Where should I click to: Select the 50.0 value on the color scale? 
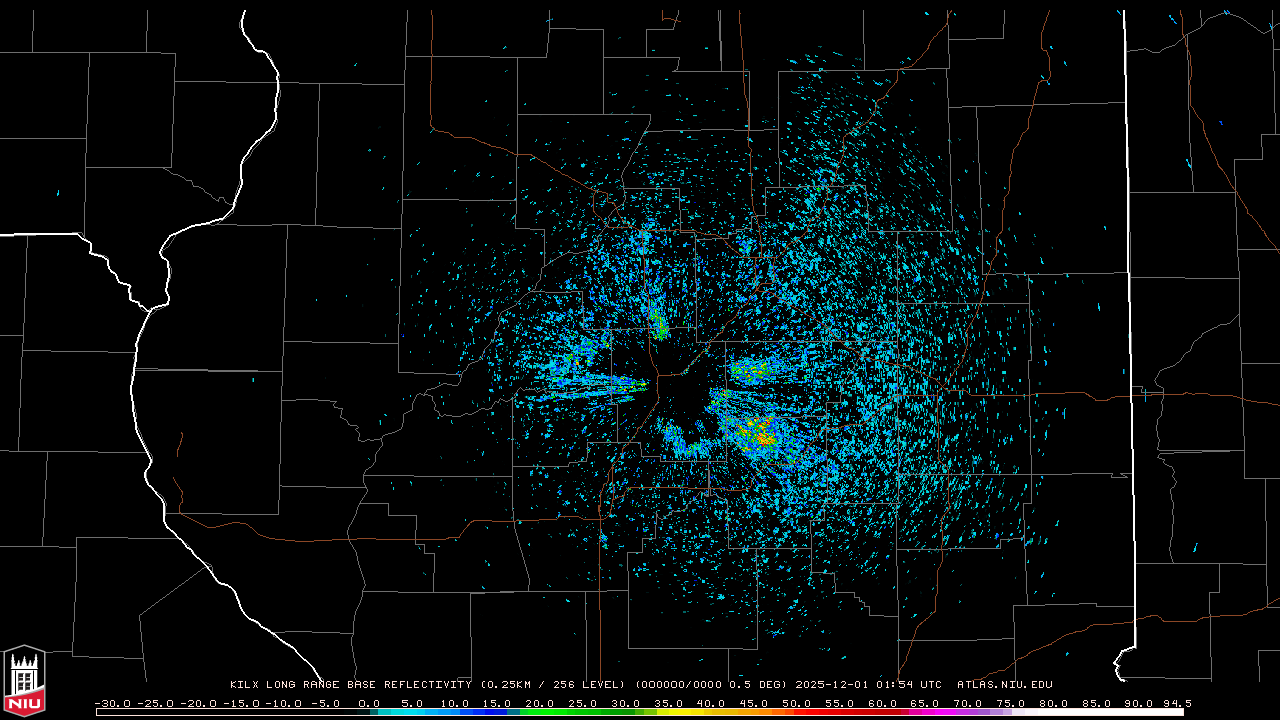point(796,703)
